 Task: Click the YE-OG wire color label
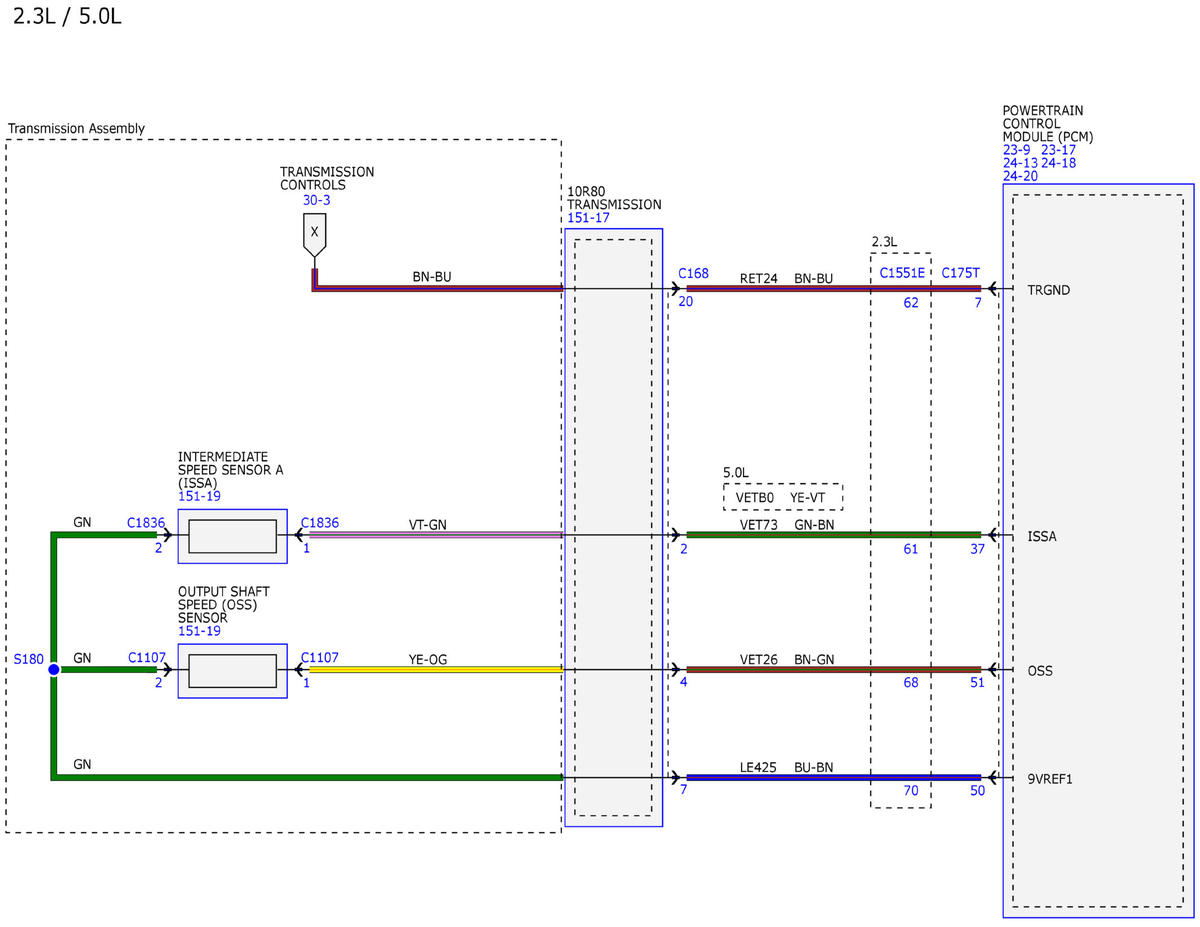tap(428, 658)
